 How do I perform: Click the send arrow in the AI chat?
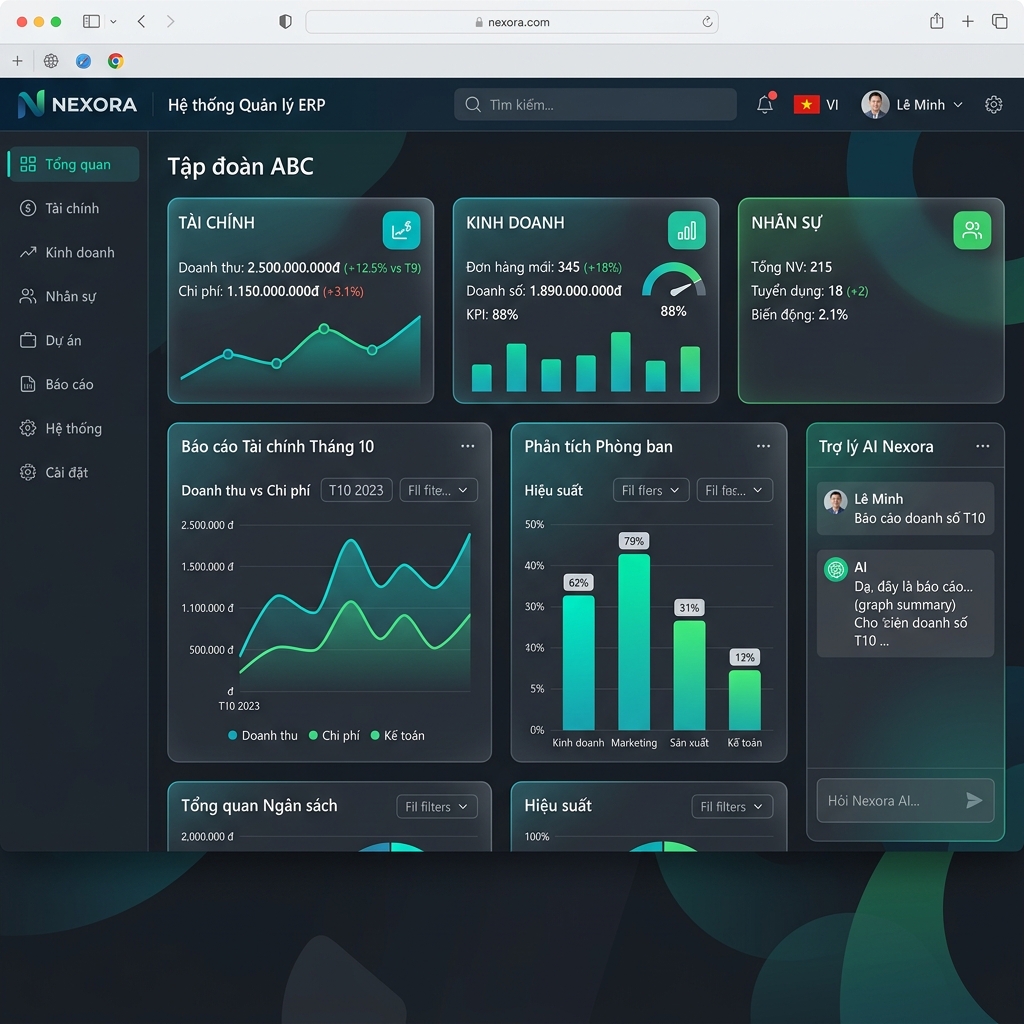click(973, 800)
